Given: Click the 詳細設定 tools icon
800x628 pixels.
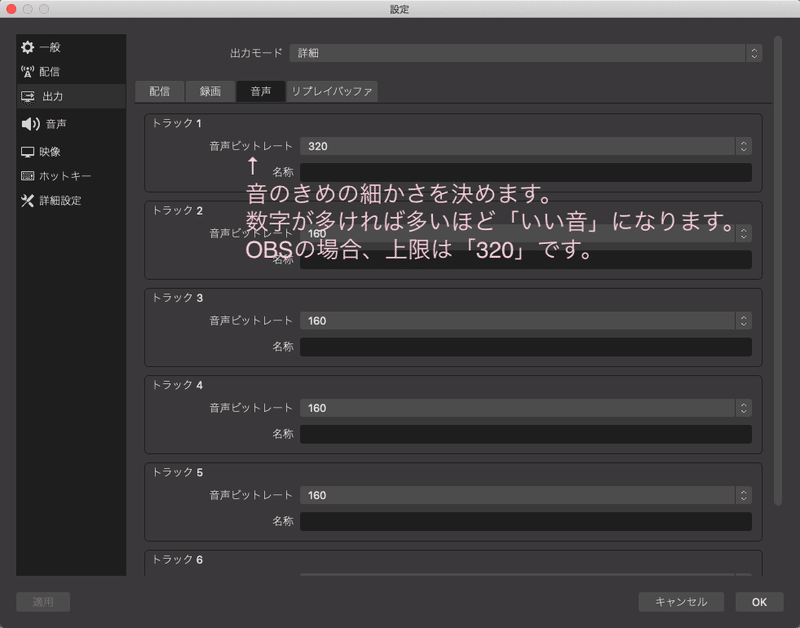Looking at the screenshot, I should point(28,200).
